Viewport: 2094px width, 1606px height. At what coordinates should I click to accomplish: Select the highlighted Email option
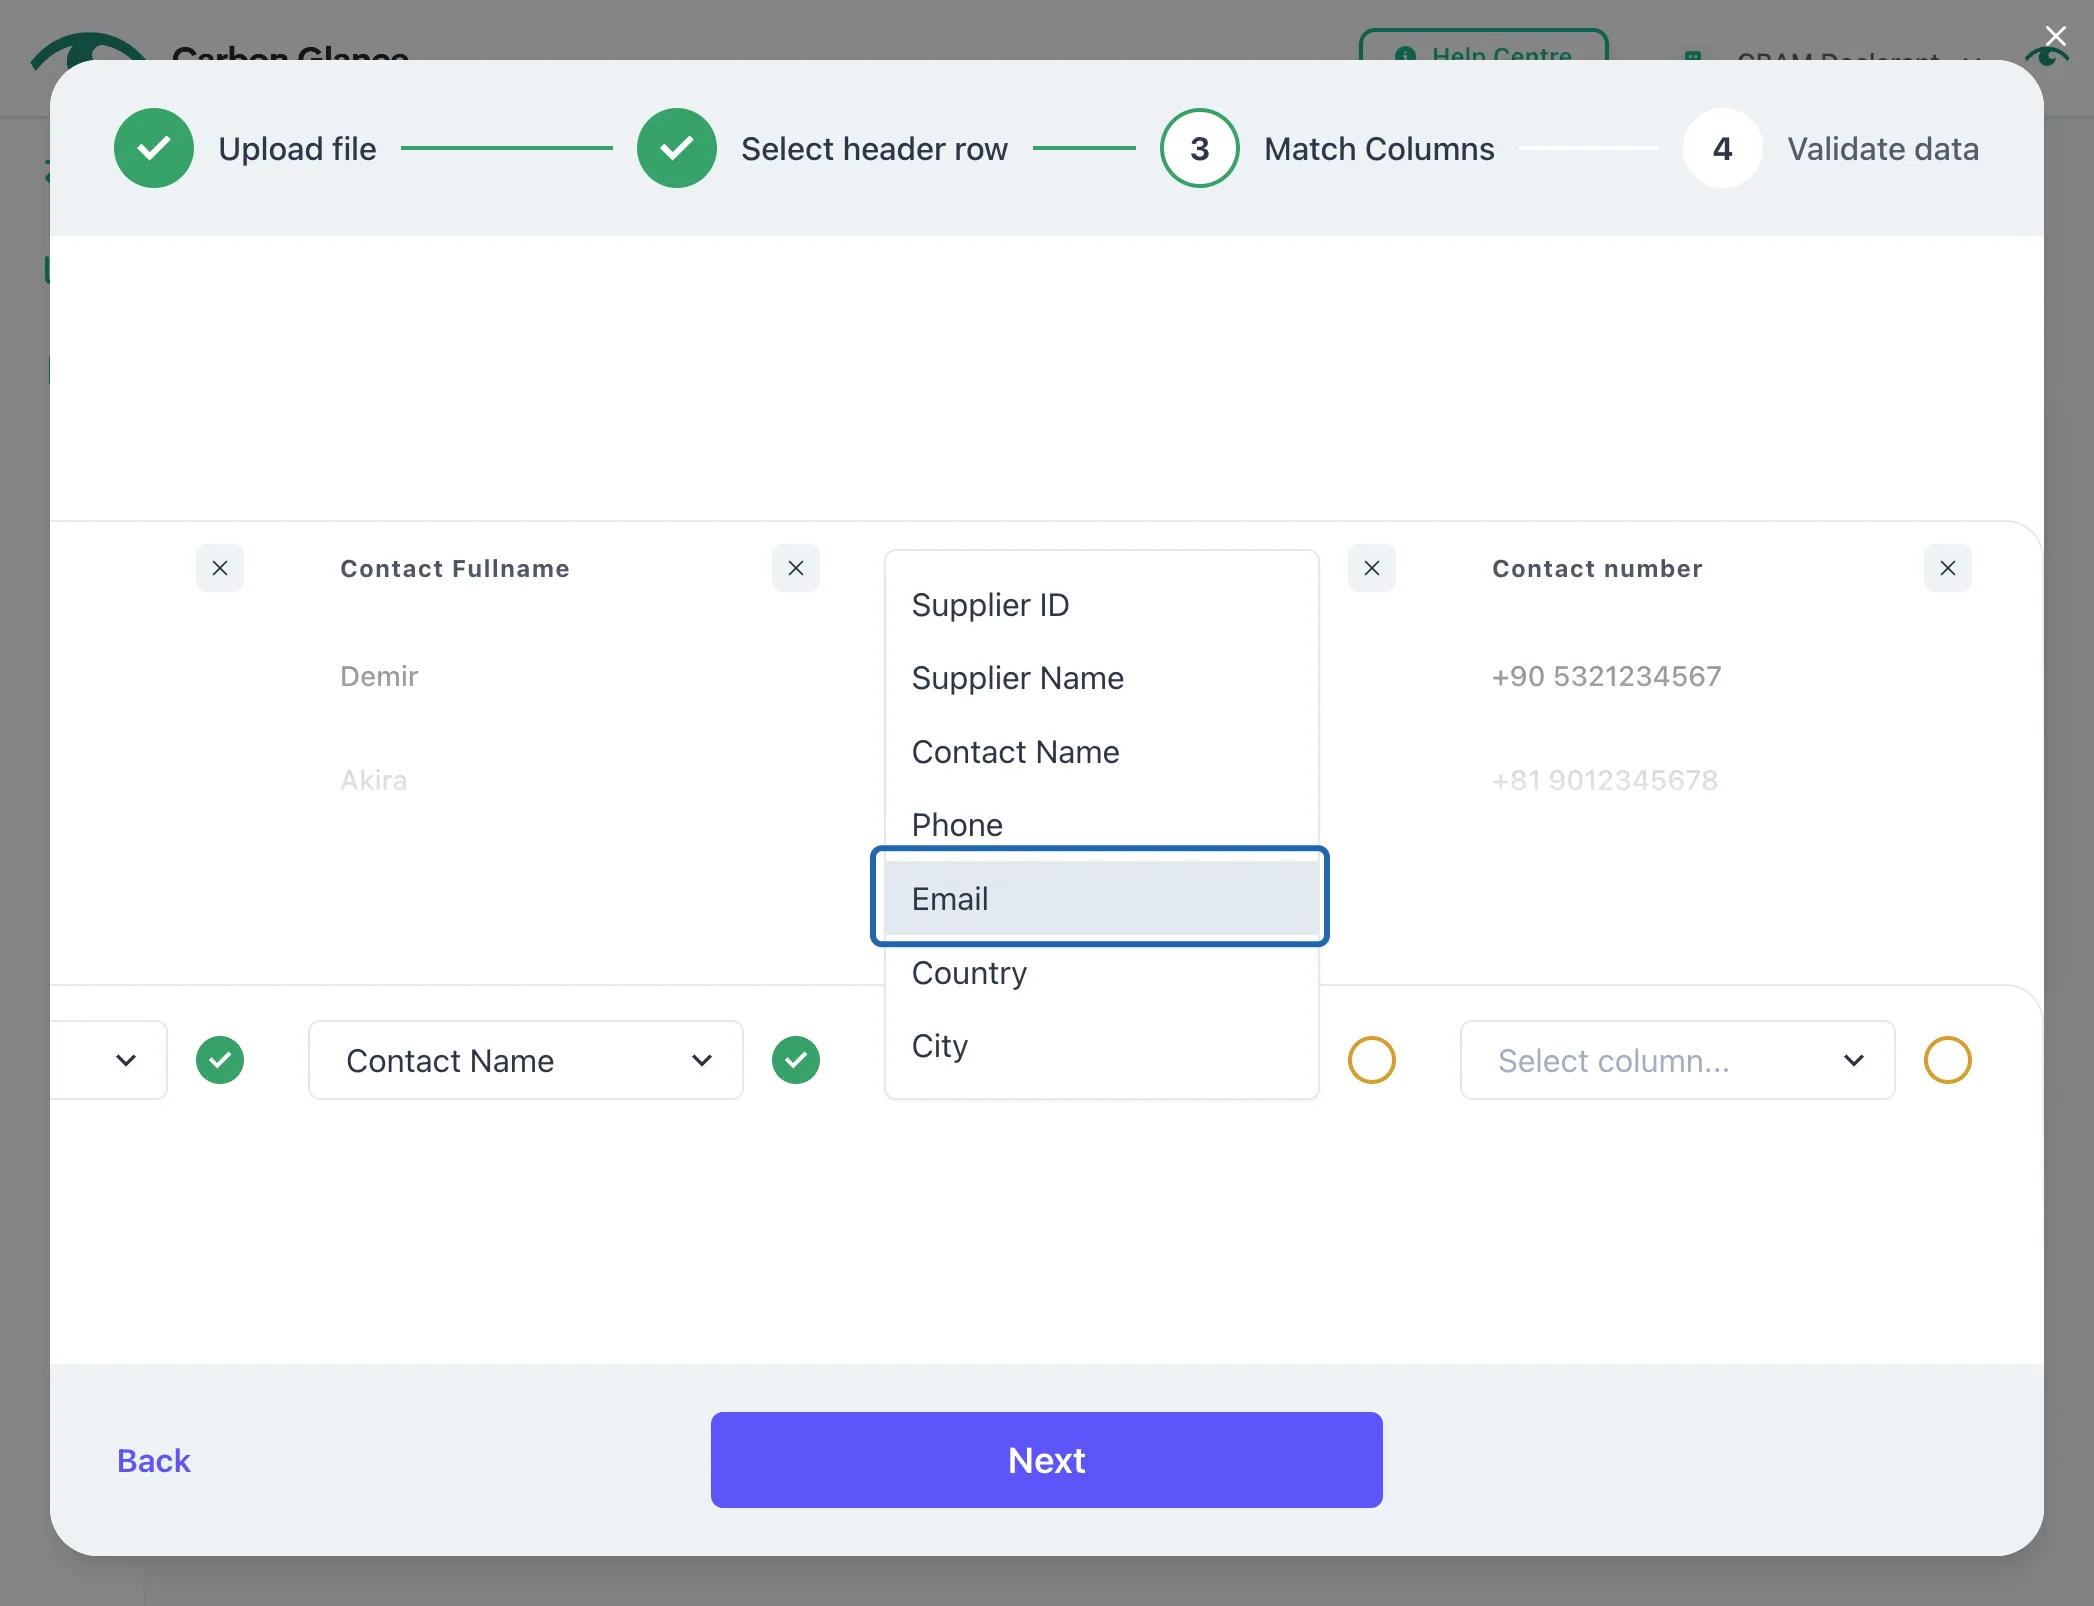(1102, 898)
